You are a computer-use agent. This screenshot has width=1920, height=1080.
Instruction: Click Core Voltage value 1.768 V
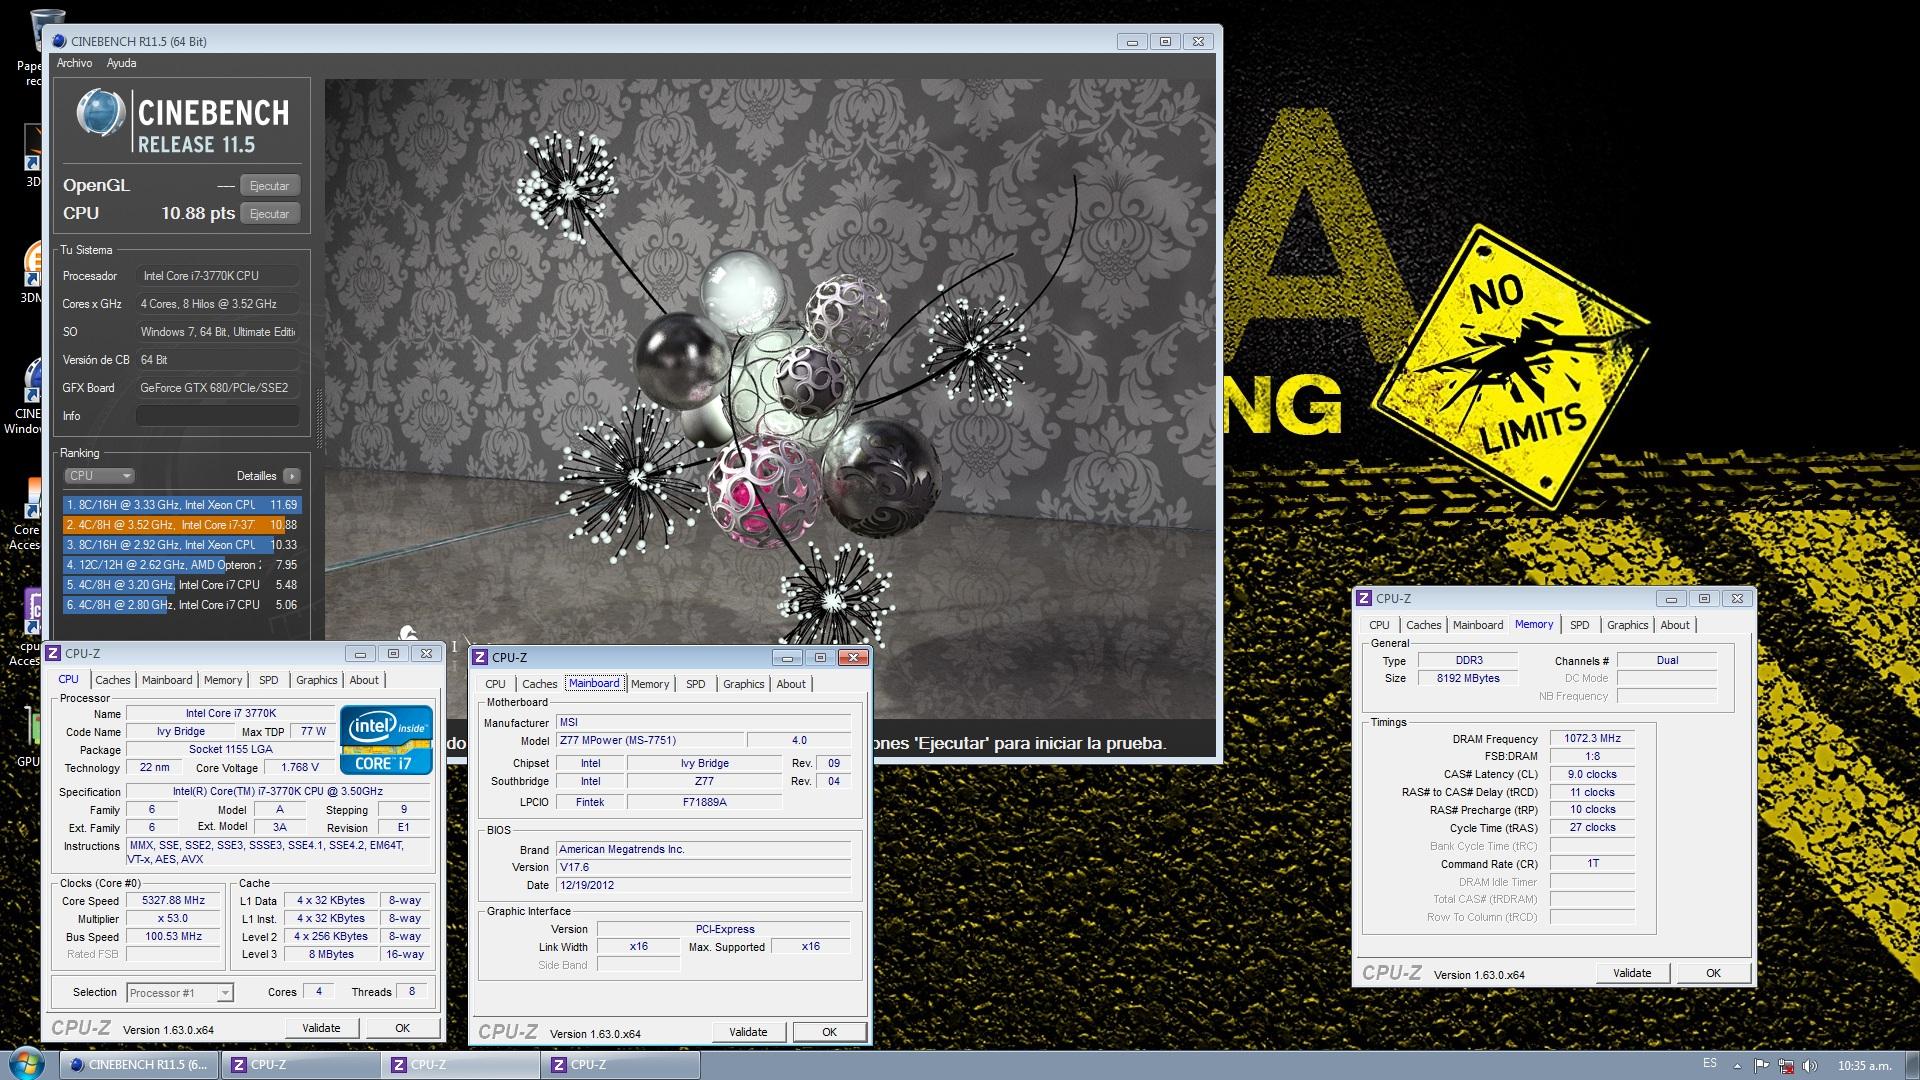tap(300, 768)
